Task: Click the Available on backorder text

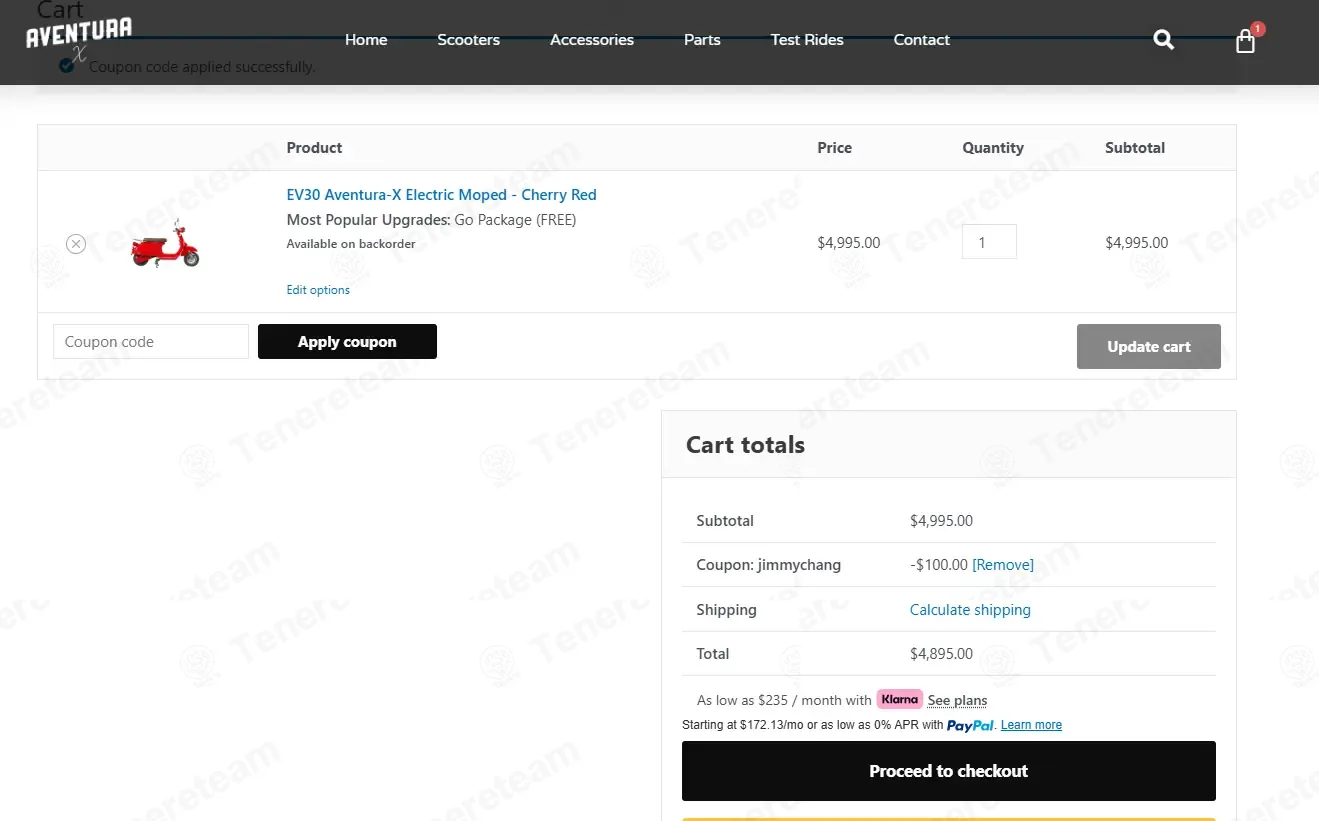Action: [x=351, y=244]
